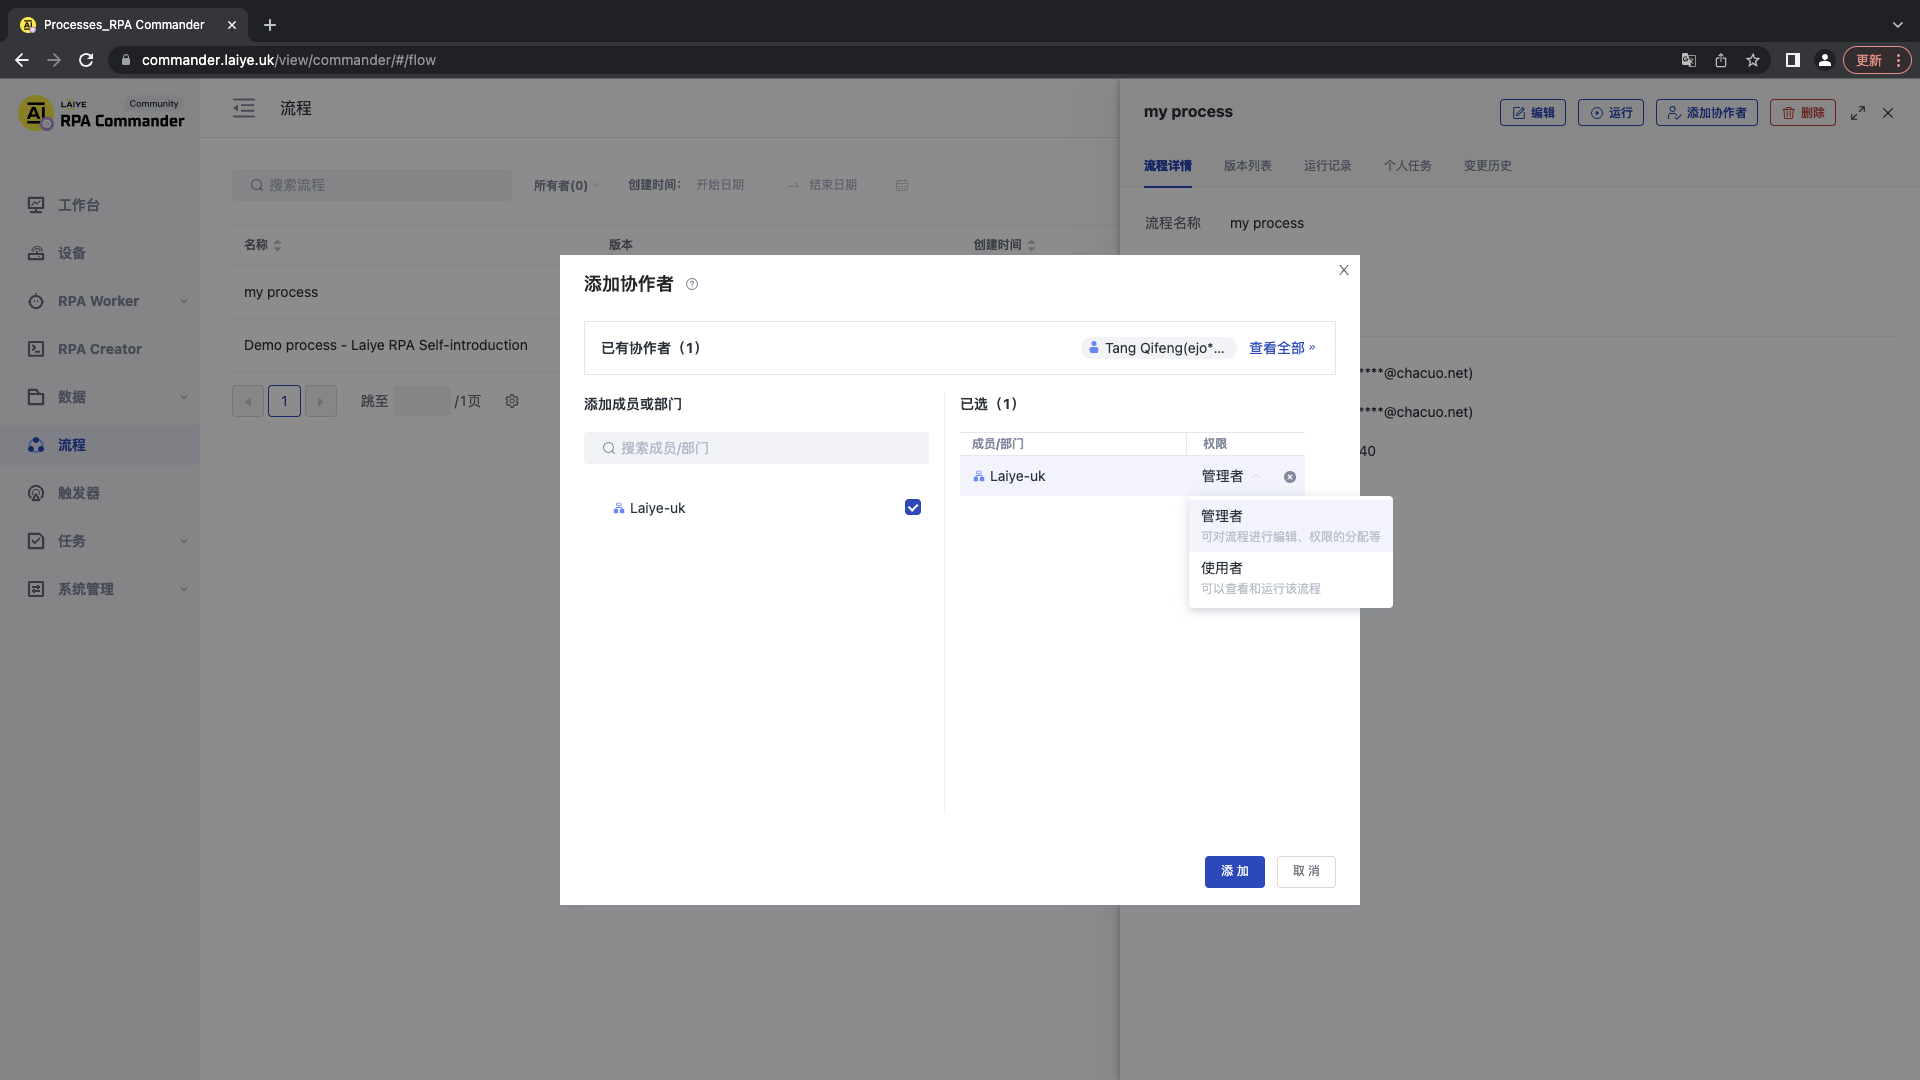Switch to 版本列表 tab
Image resolution: width=1920 pixels, height=1080 pixels.
pyautogui.click(x=1247, y=166)
